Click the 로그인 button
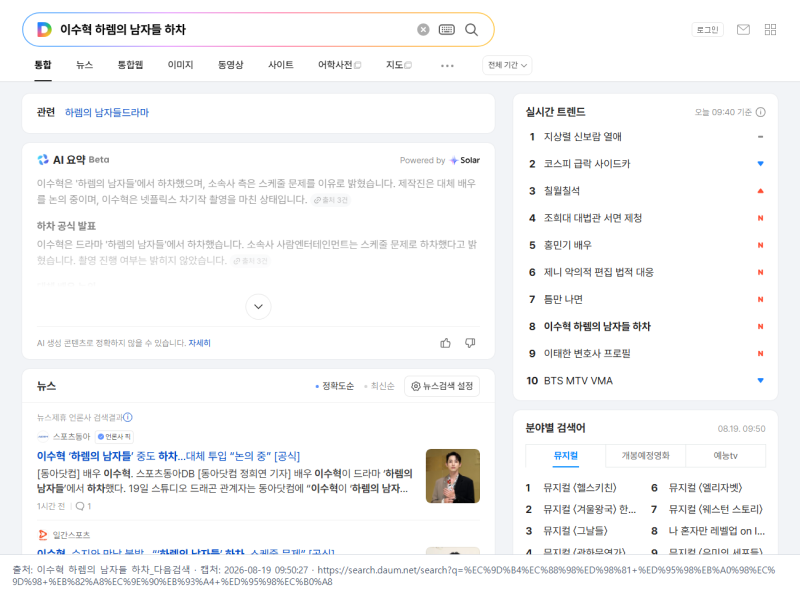Screen dimensions: 800x590 (x=708, y=30)
